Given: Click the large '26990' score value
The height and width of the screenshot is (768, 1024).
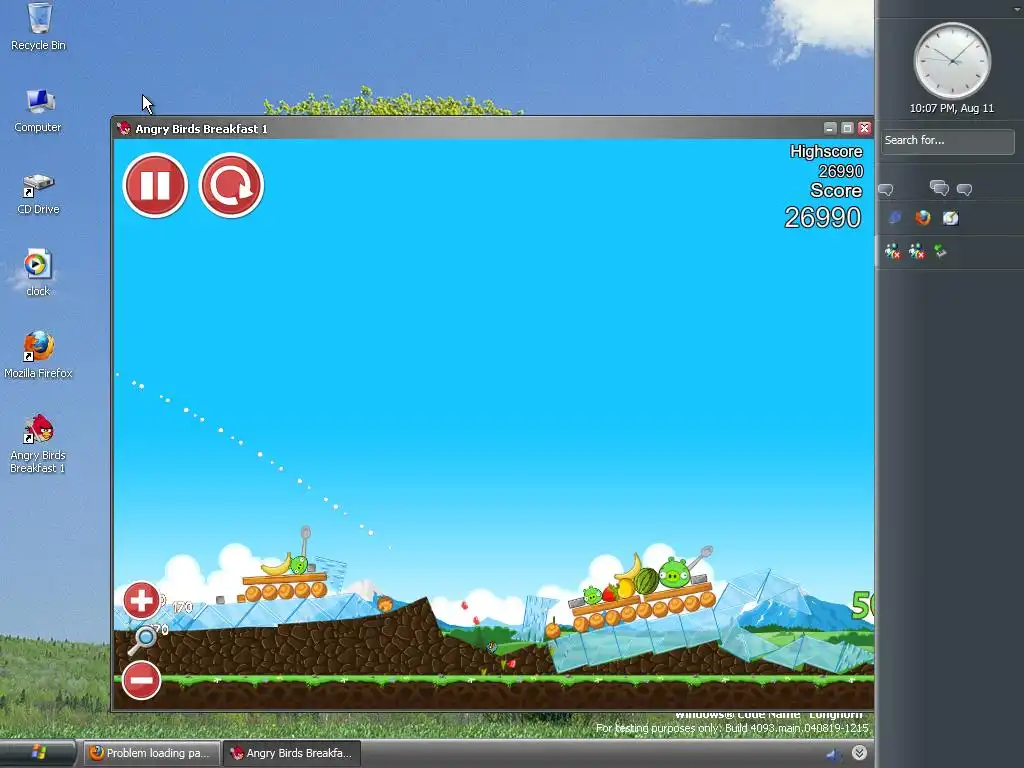Looking at the screenshot, I should click(823, 217).
